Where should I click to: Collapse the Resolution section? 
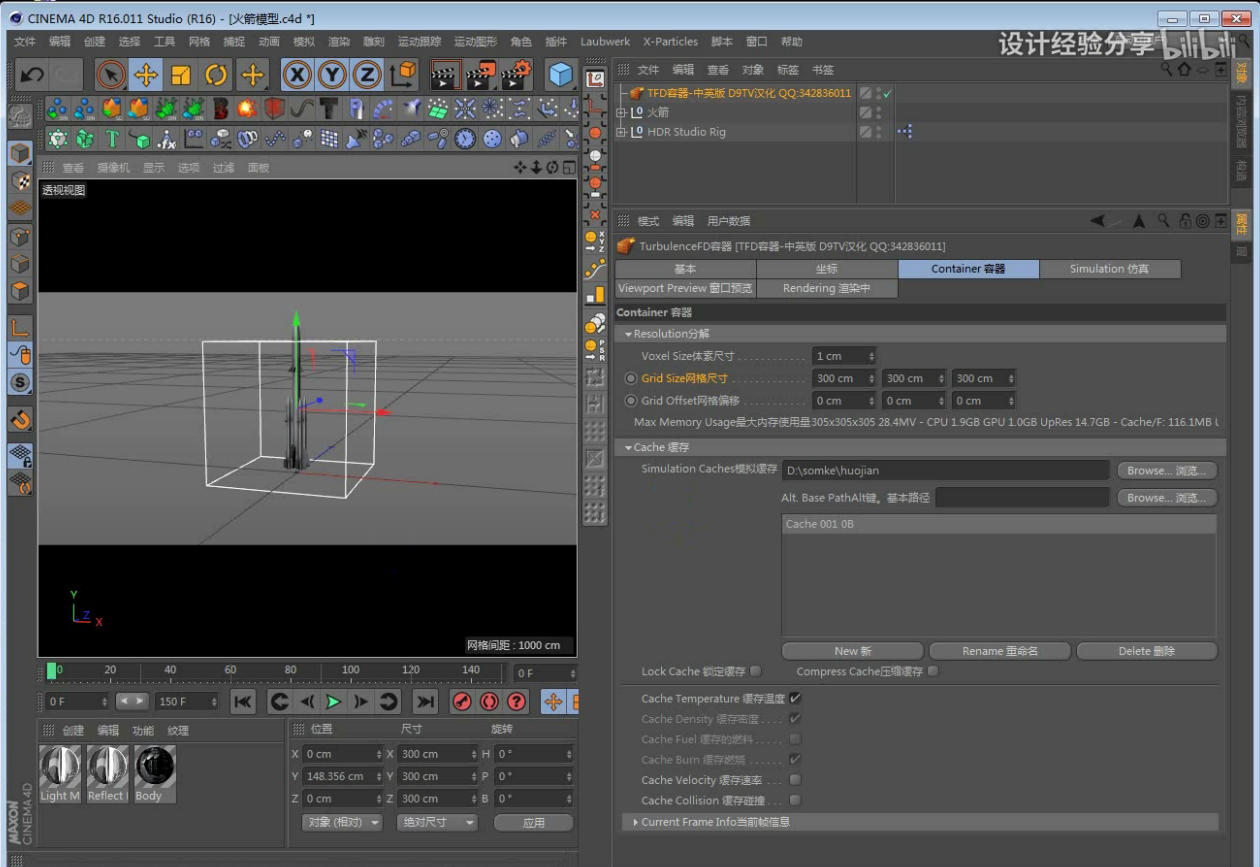click(629, 334)
